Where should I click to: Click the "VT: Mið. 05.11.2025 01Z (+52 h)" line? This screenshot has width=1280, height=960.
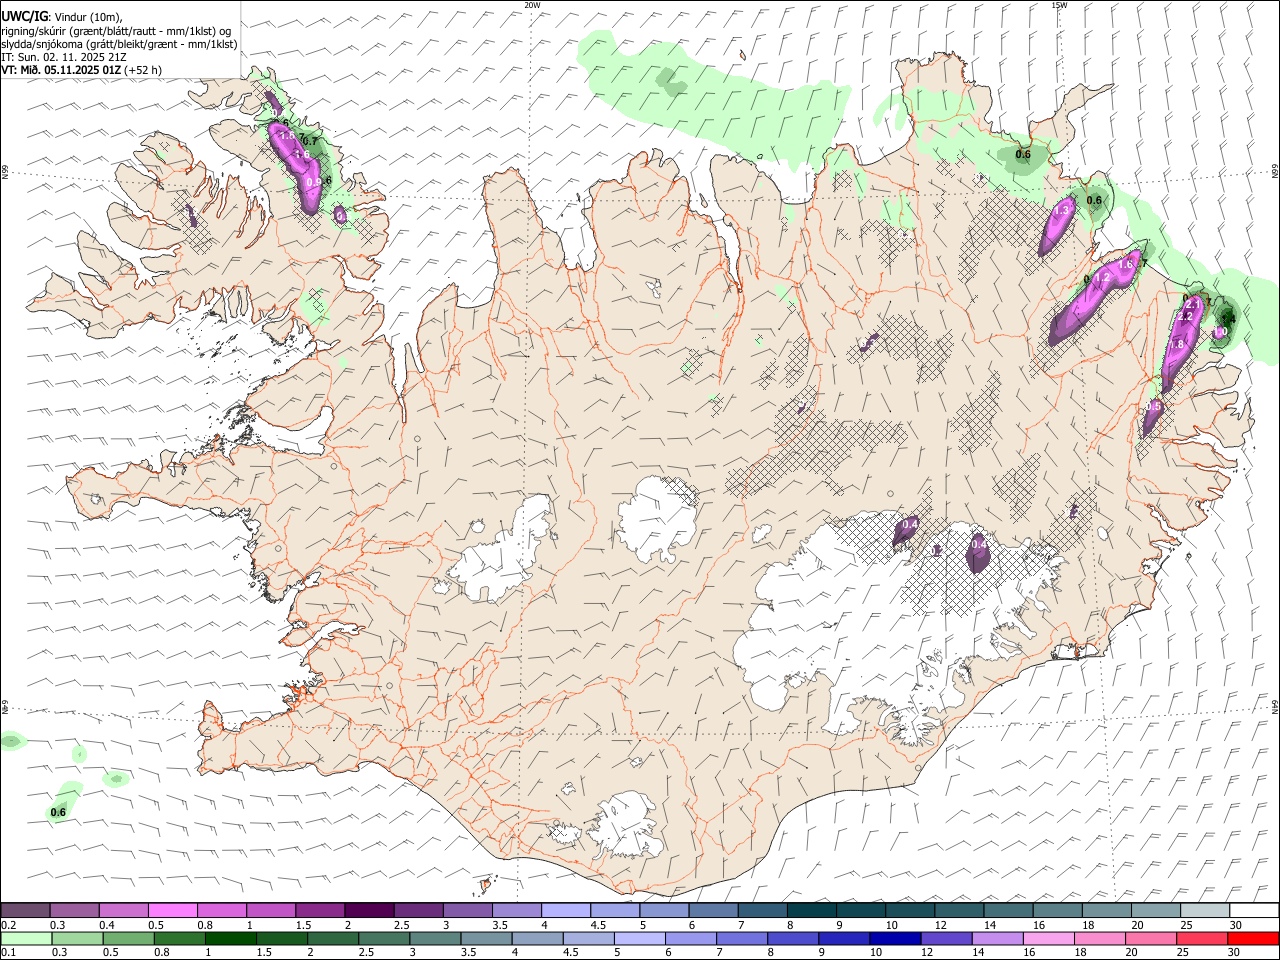tap(82, 70)
